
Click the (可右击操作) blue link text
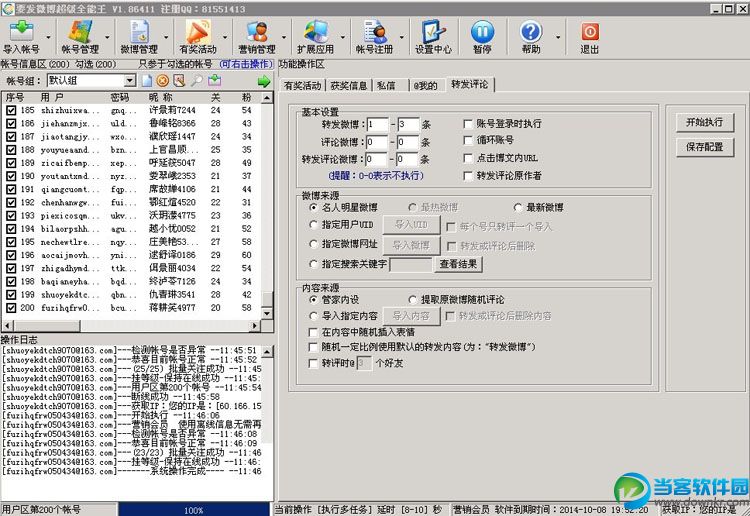[x=246, y=64]
